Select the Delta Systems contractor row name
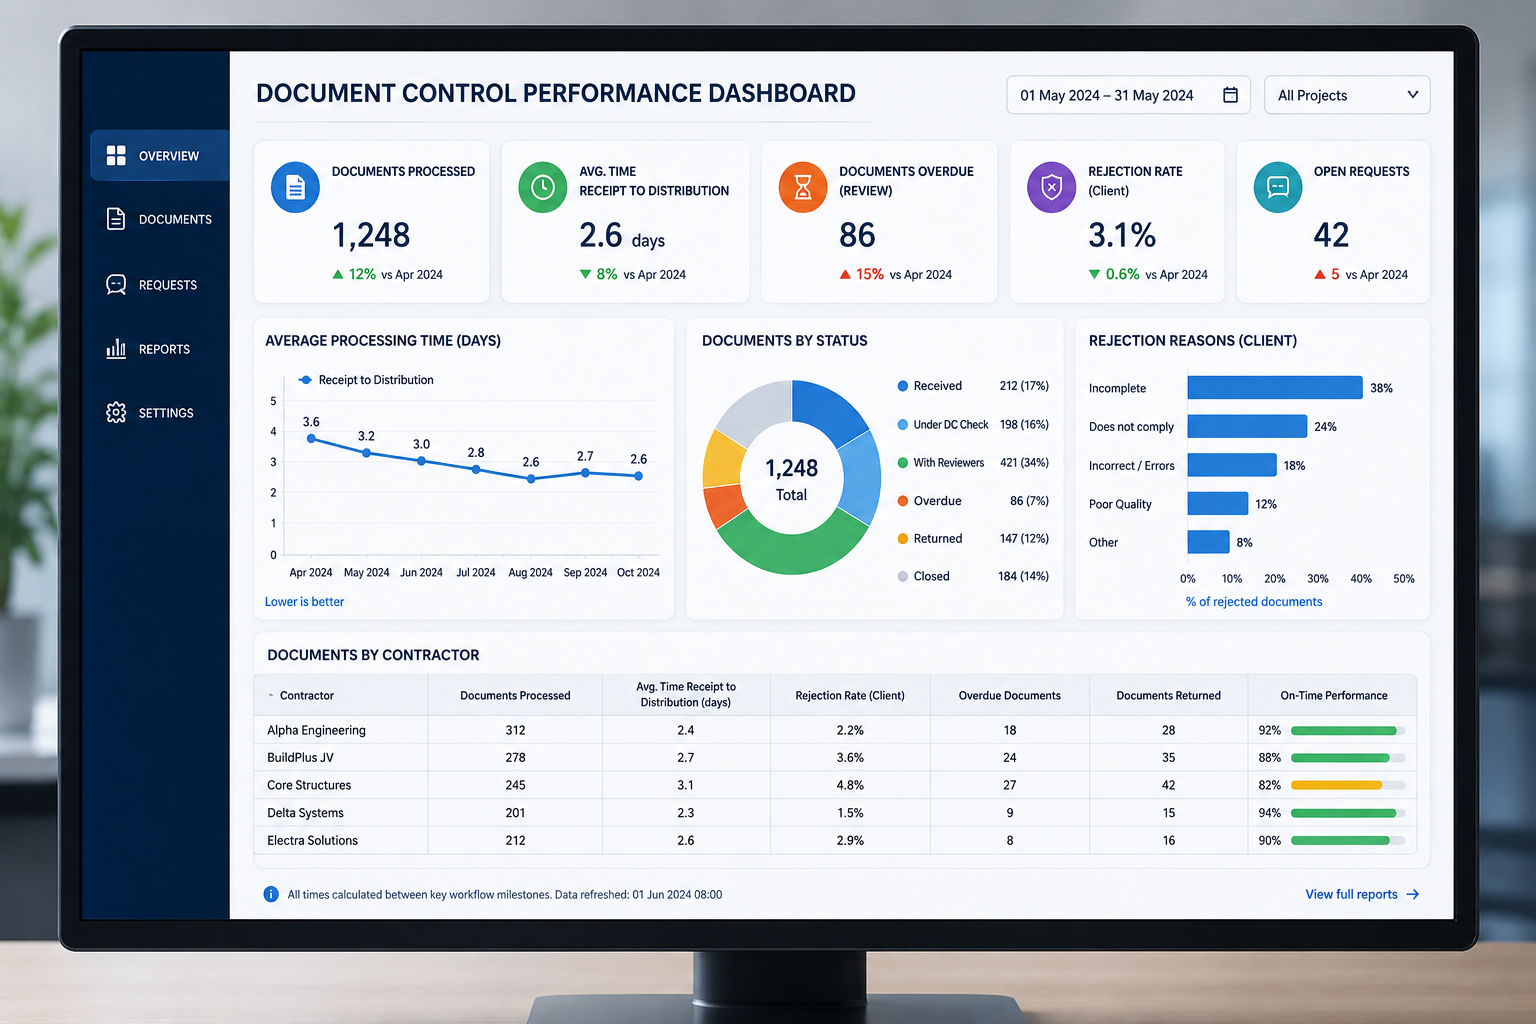Image resolution: width=1536 pixels, height=1024 pixels. pos(305,813)
